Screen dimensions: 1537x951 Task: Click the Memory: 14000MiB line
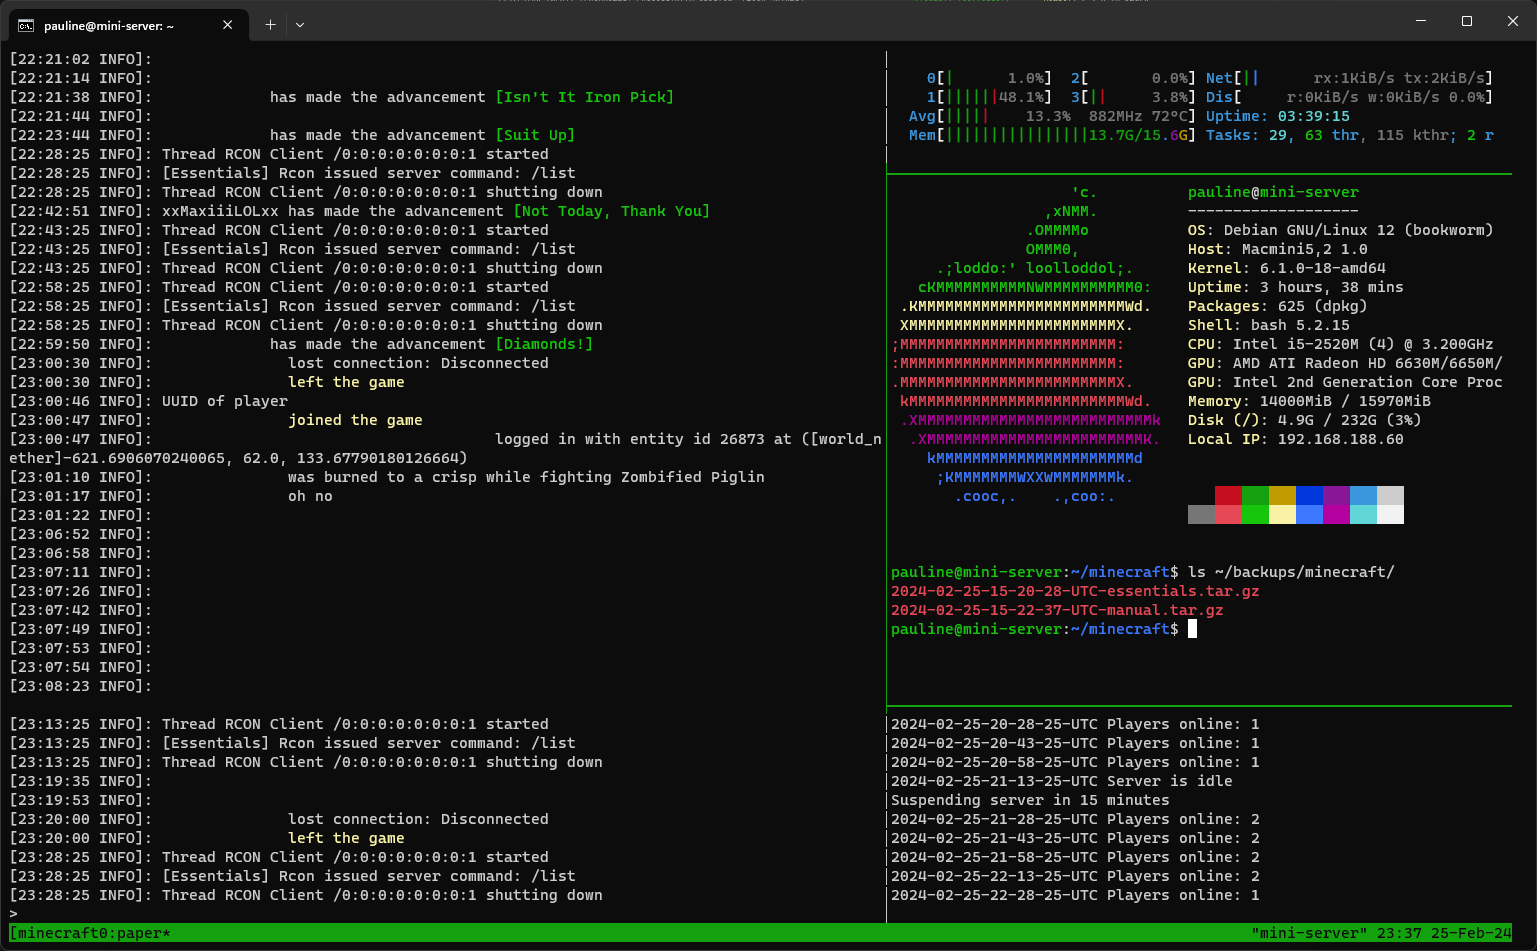(1309, 401)
